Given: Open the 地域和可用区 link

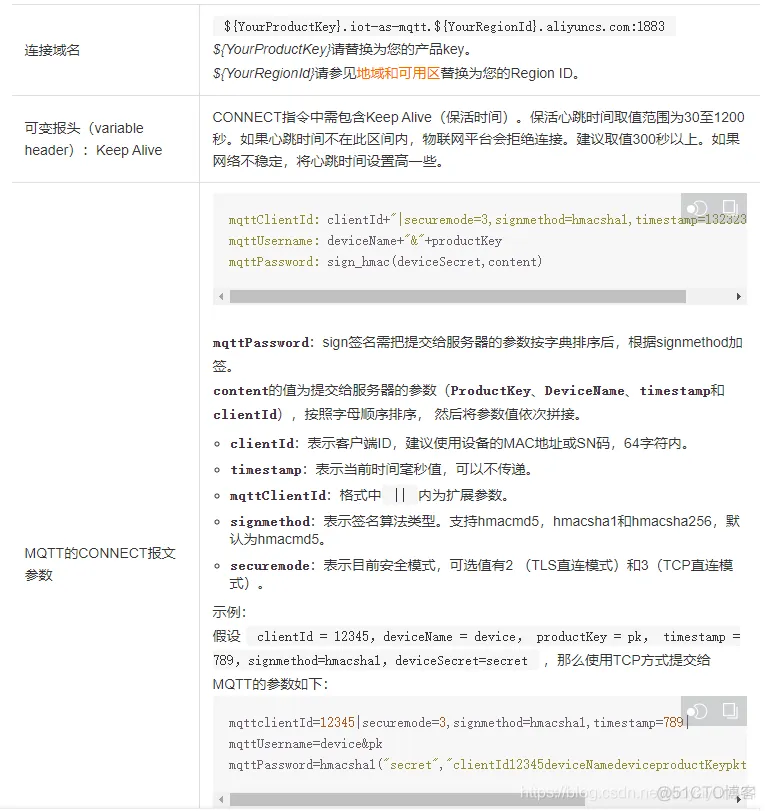Looking at the screenshot, I should tap(398, 73).
